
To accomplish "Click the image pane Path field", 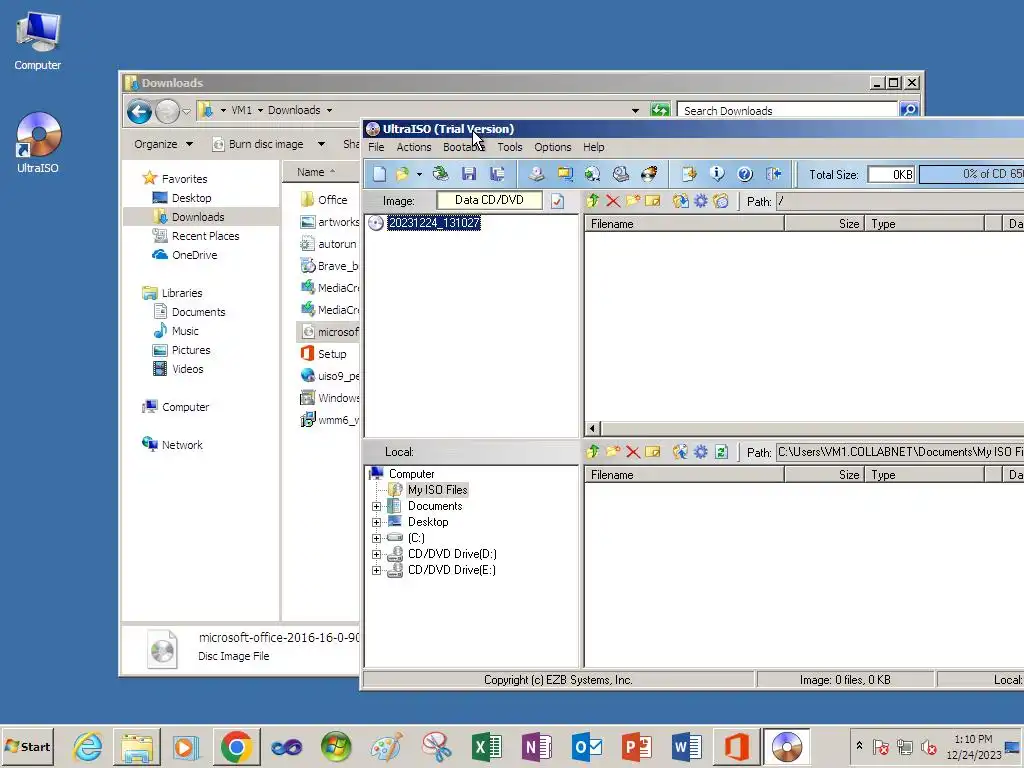I will pyautogui.click(x=900, y=201).
